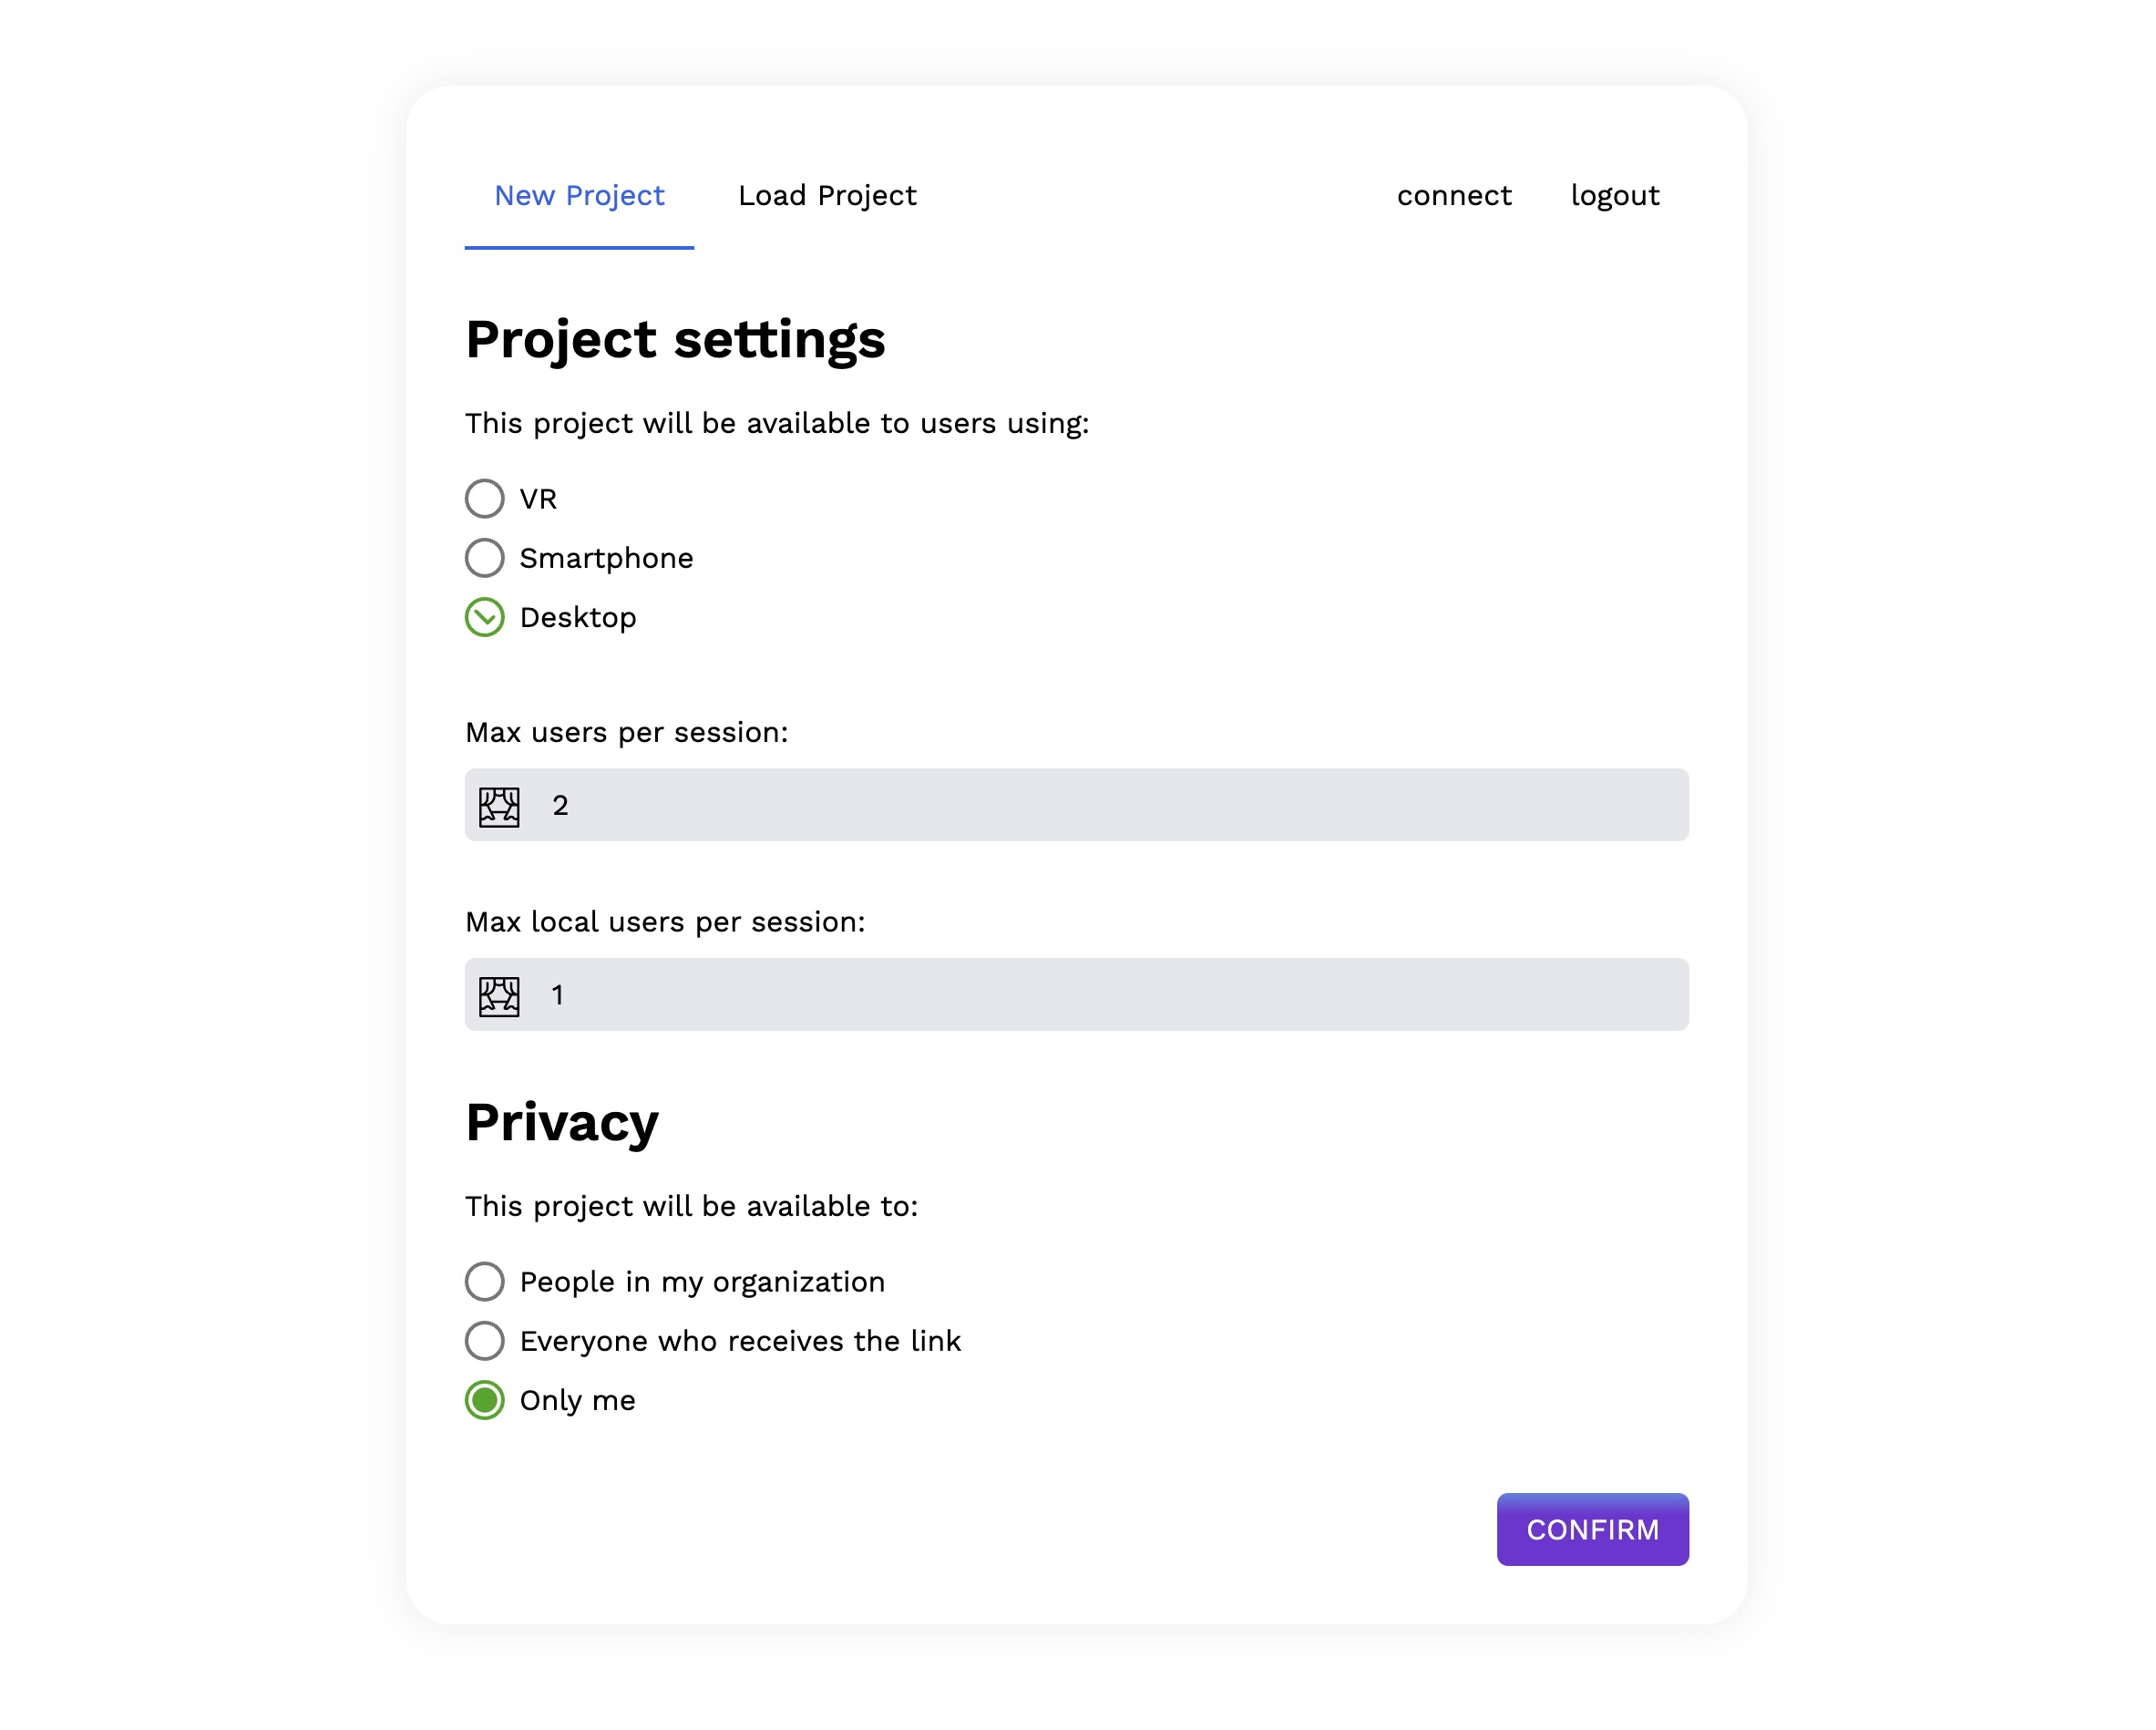Click the 'Desktop' option label text

[x=578, y=618]
